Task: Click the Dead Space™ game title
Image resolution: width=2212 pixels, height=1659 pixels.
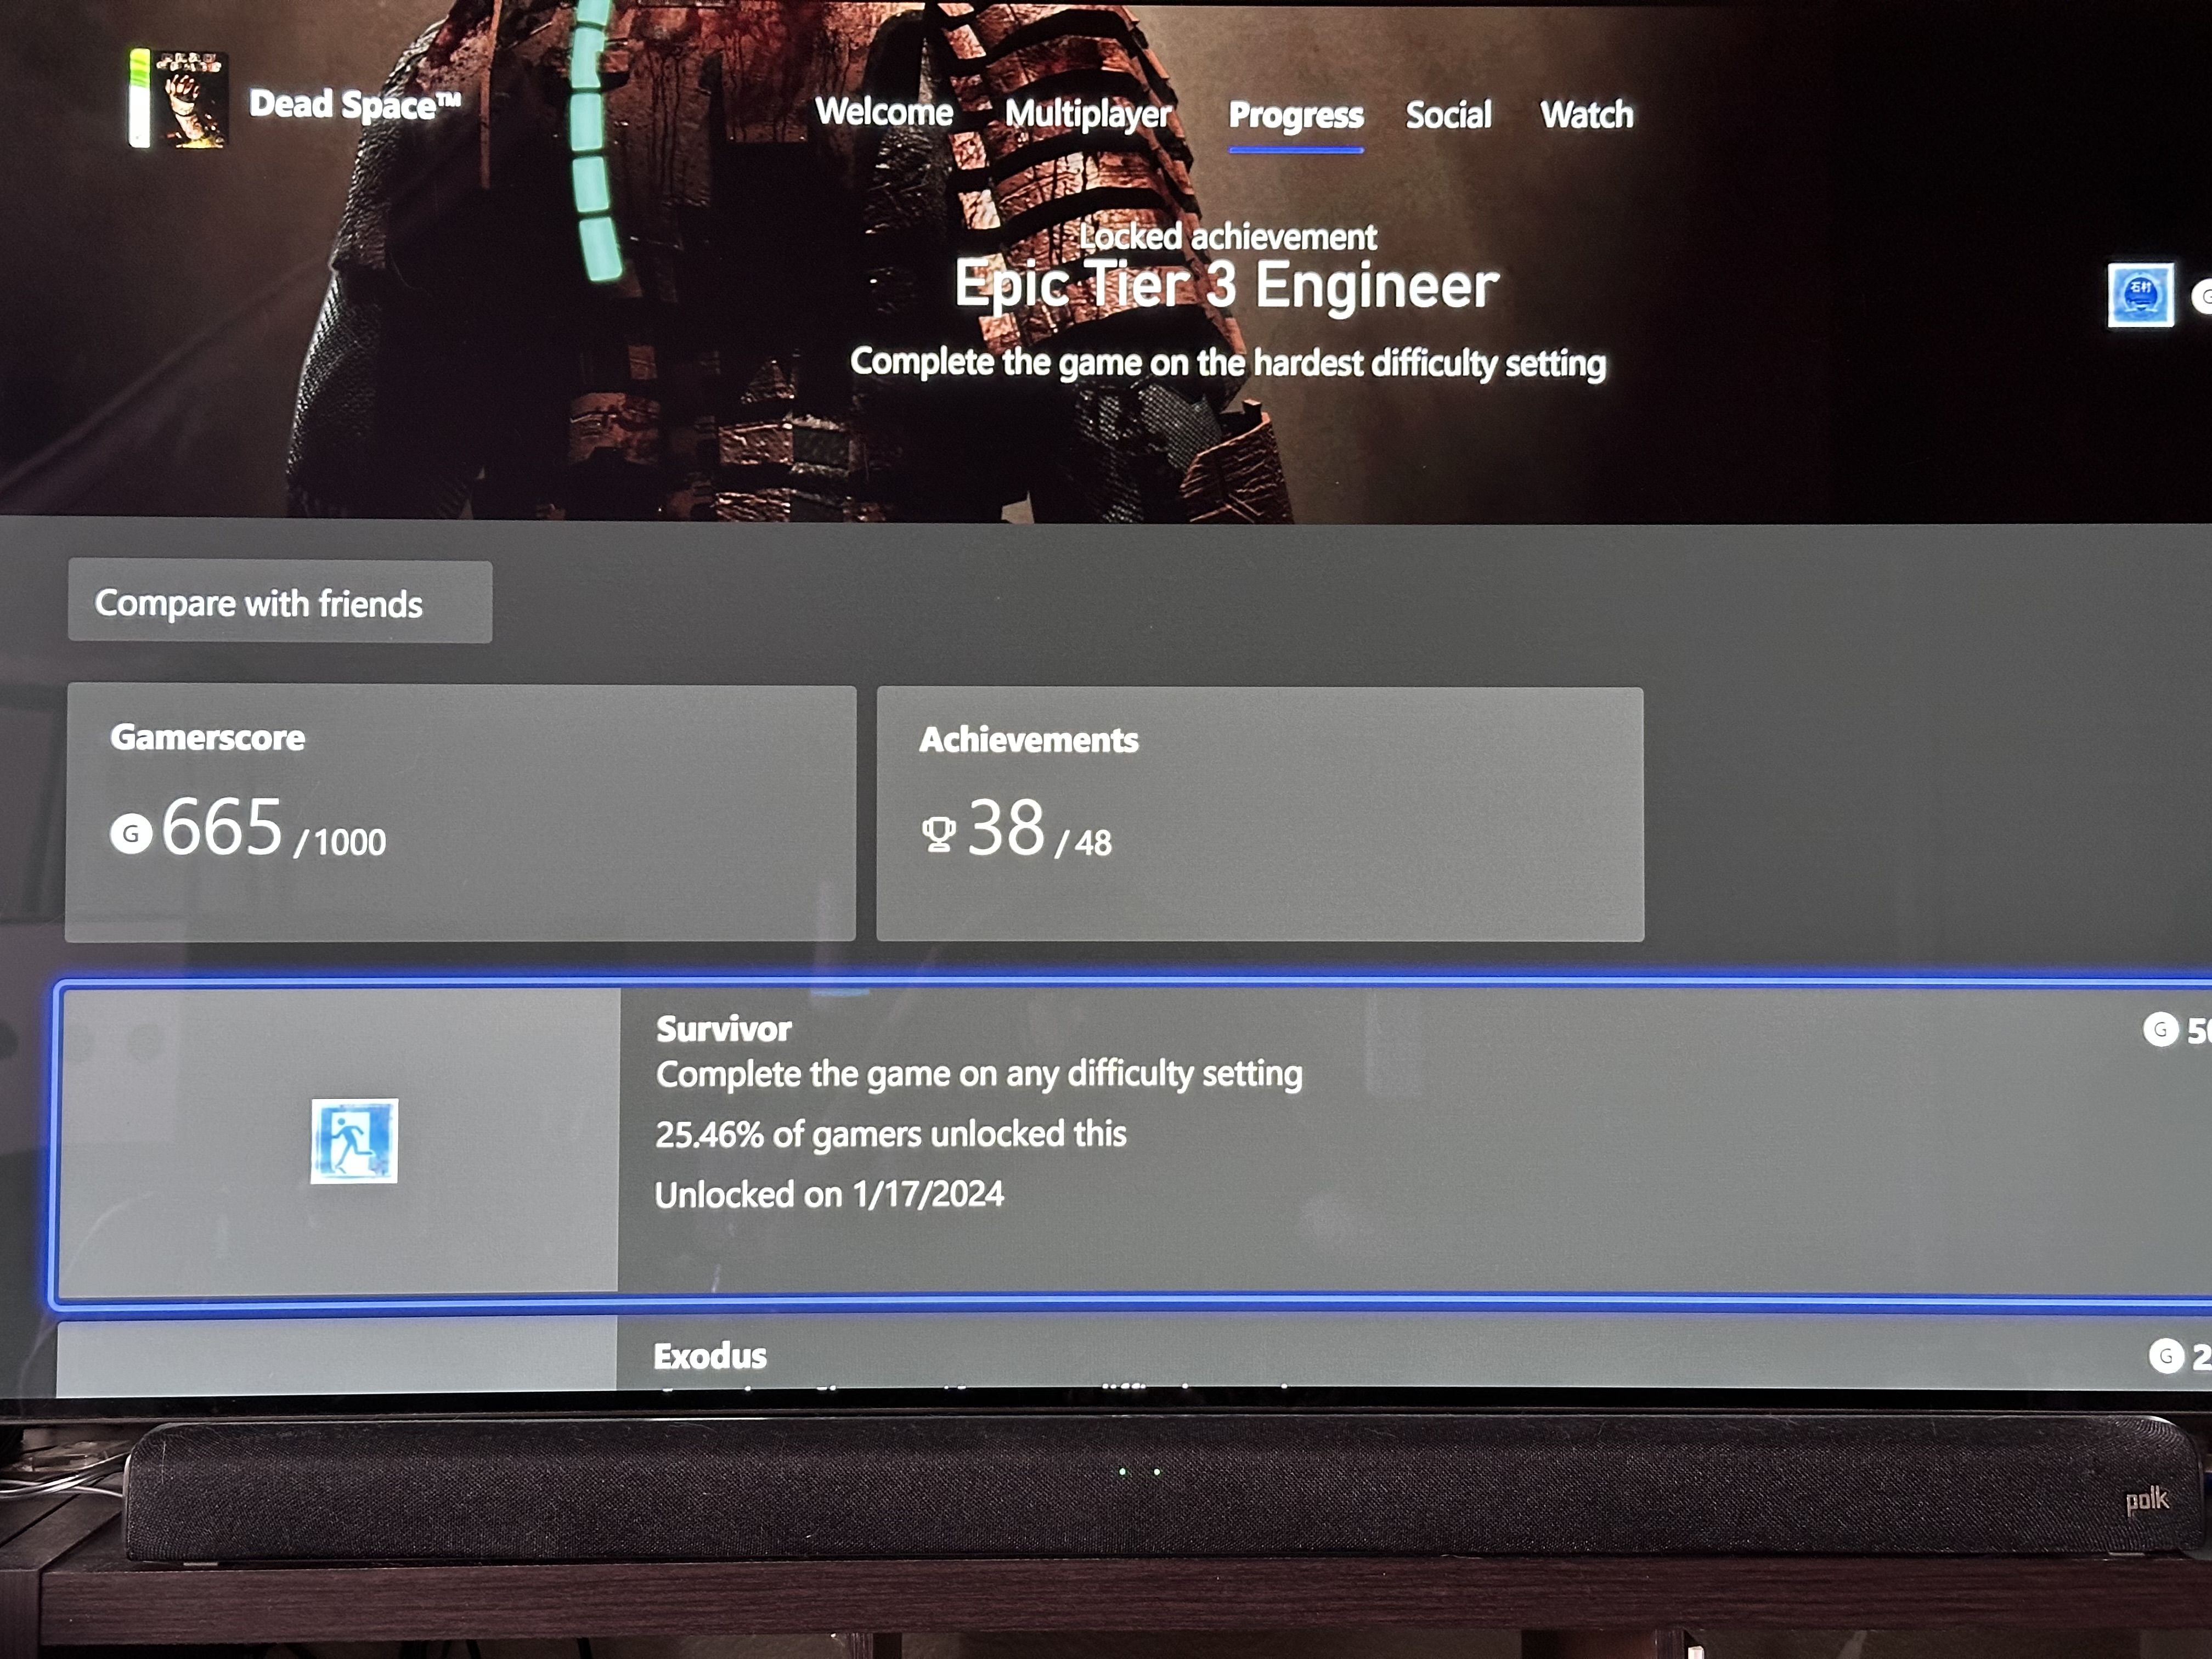Action: [x=355, y=104]
